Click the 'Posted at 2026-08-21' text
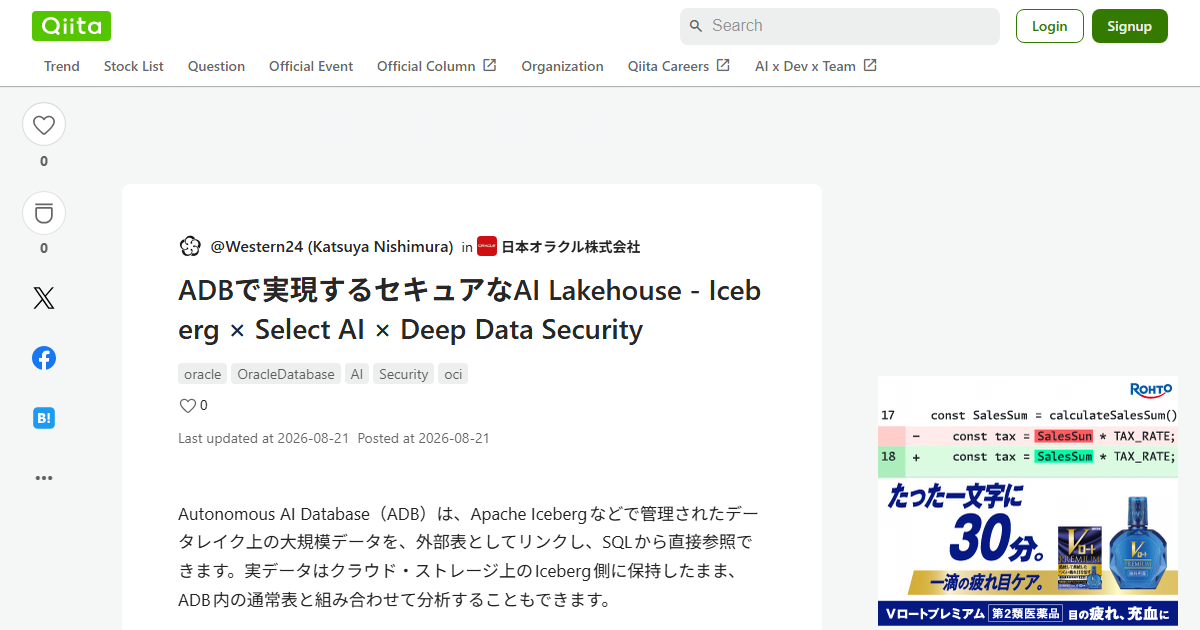This screenshot has height=630, width=1200. pos(424,438)
